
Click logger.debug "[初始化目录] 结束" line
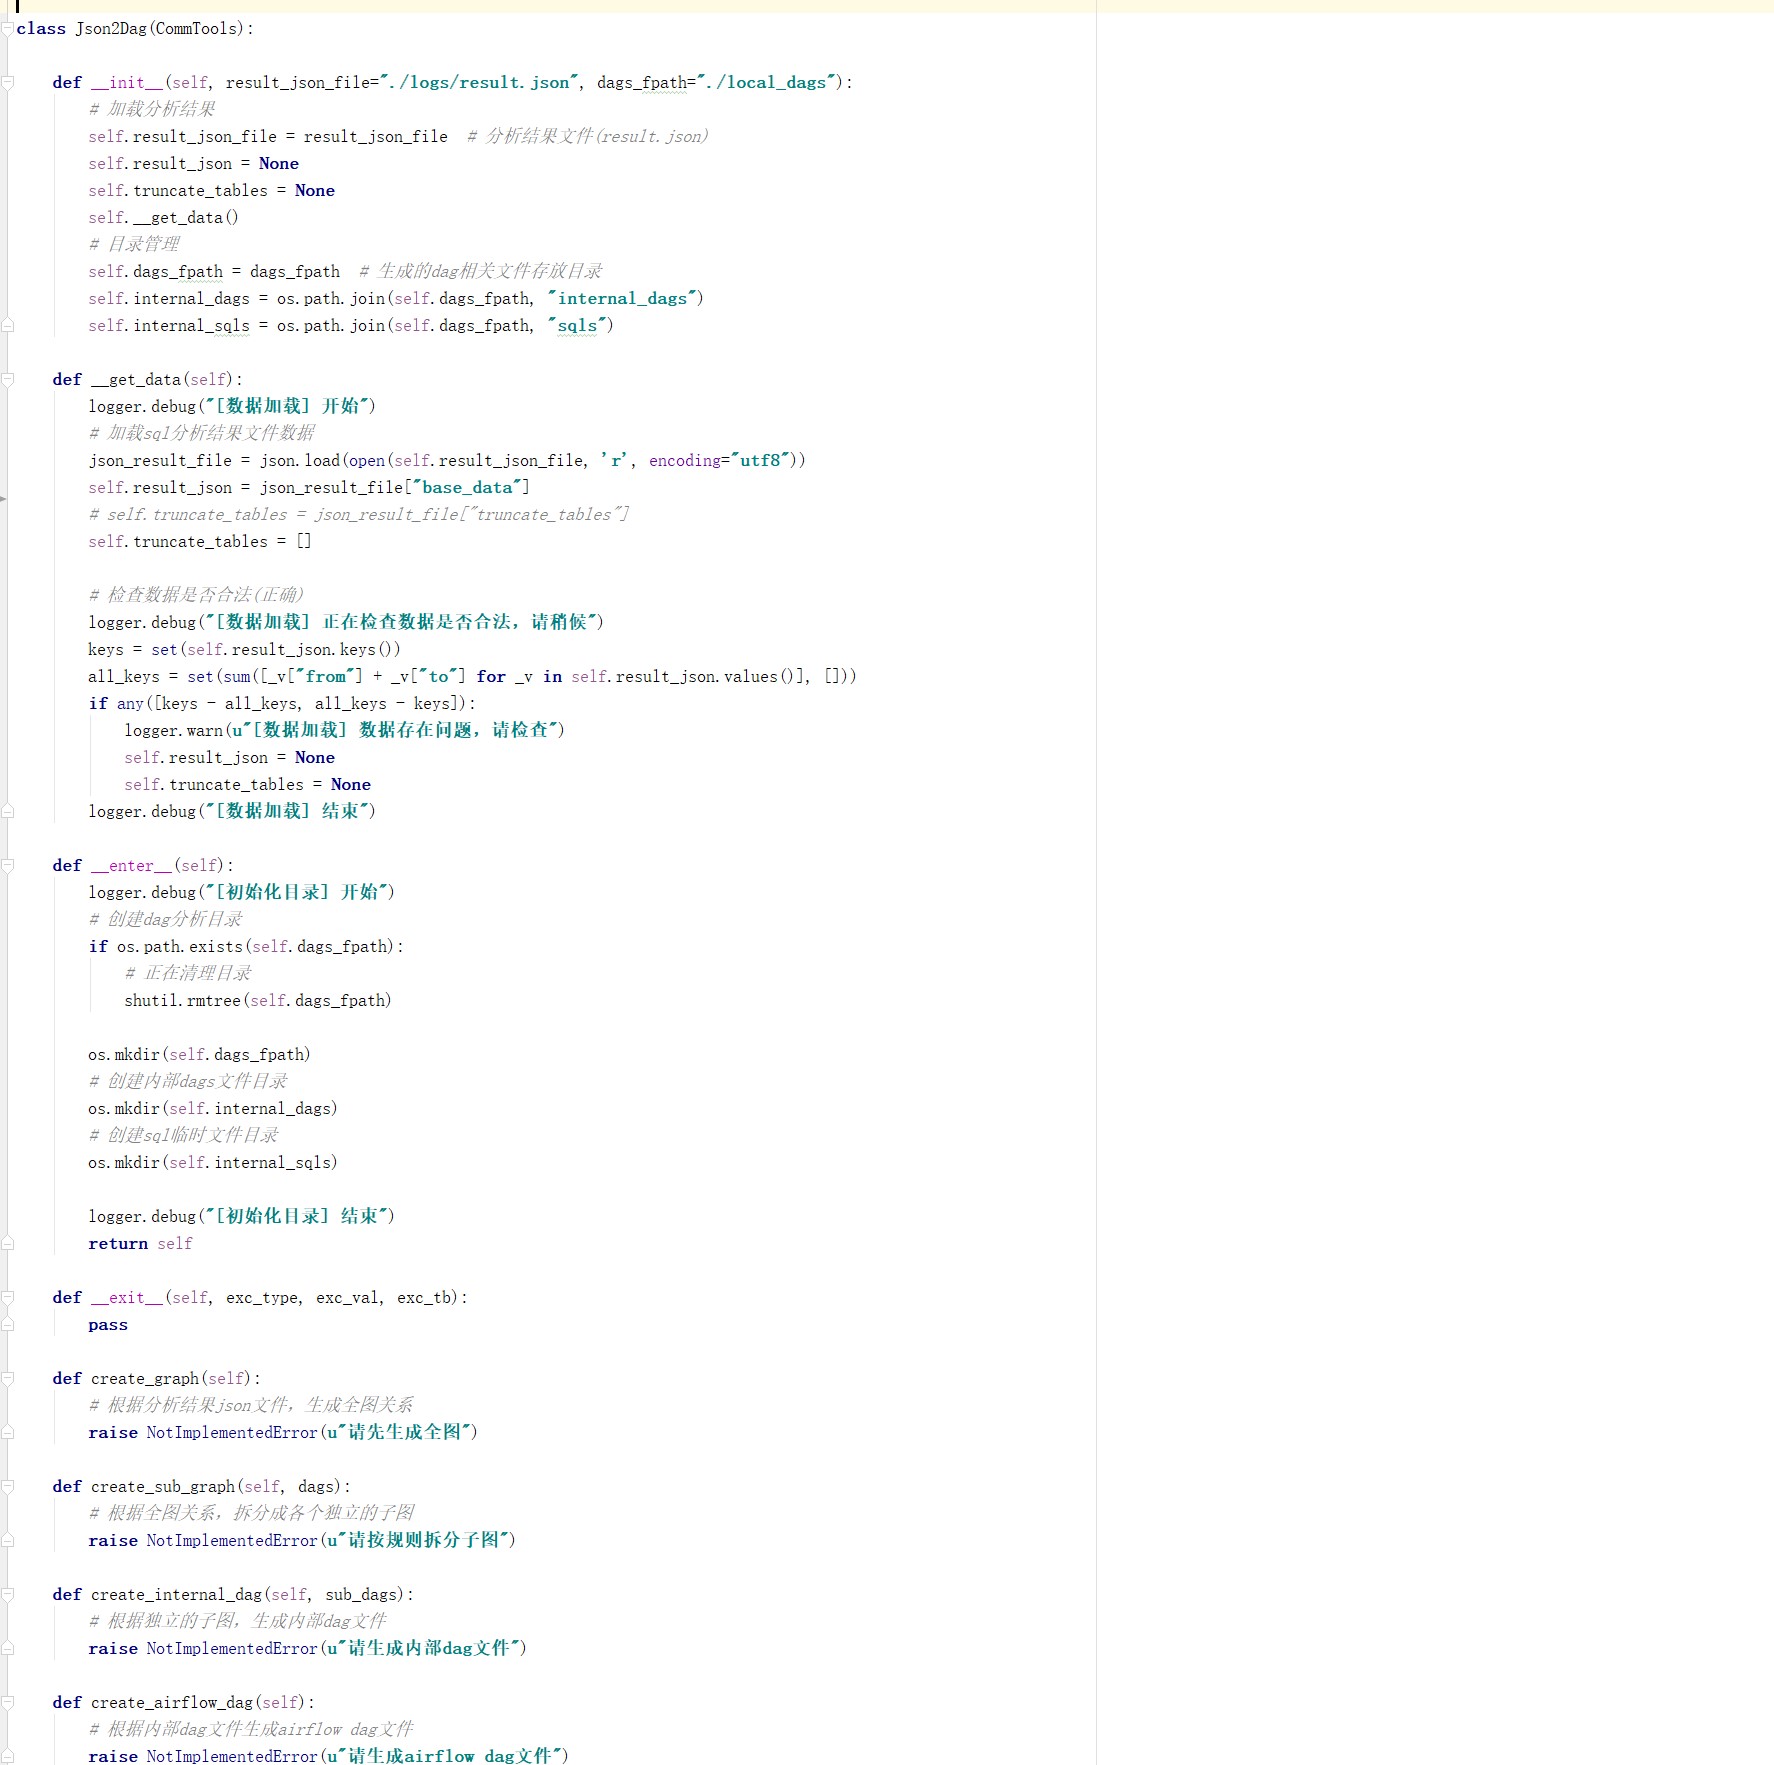point(242,1216)
